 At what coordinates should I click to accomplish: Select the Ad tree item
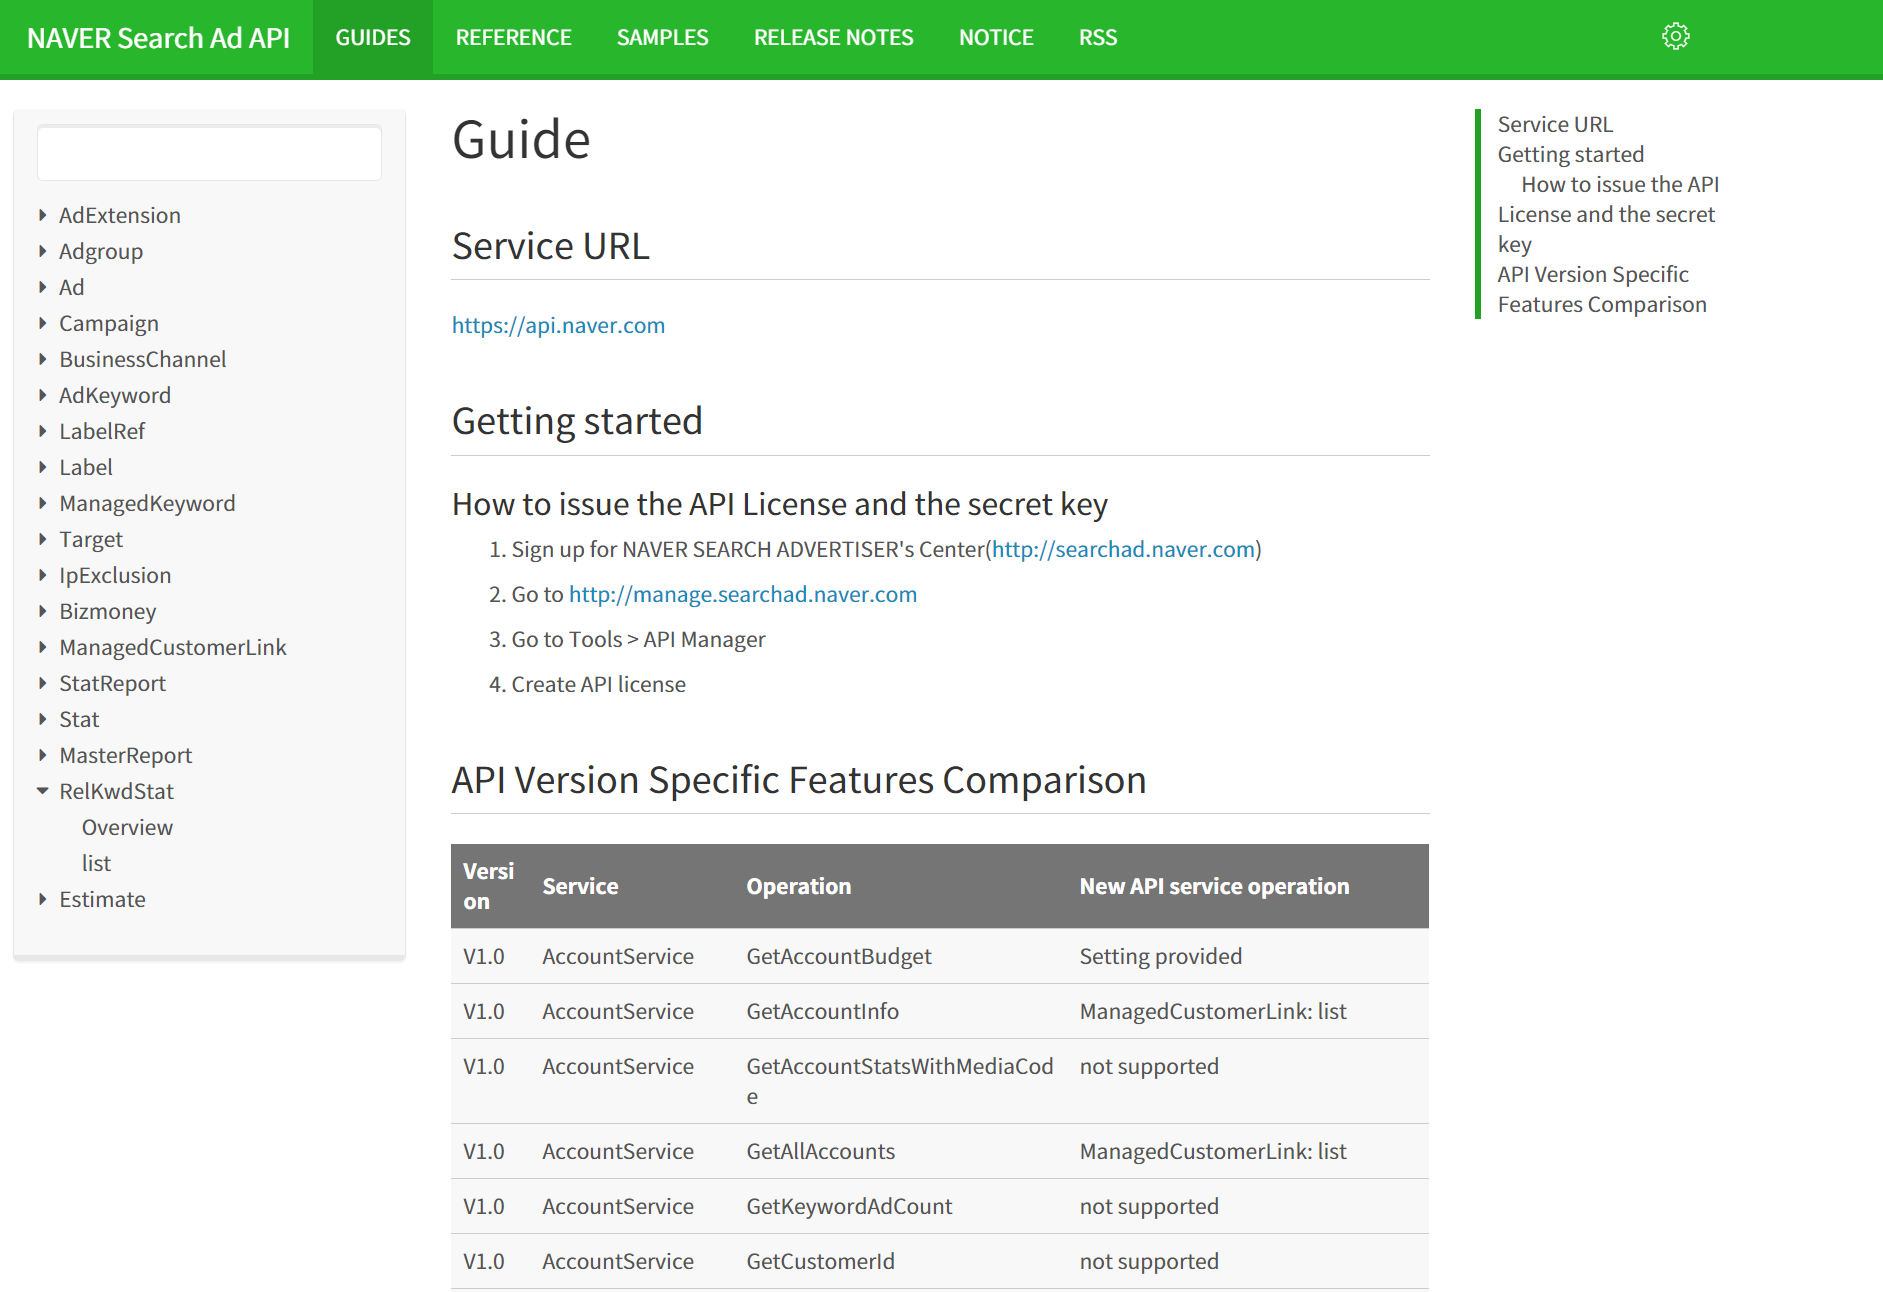pos(72,287)
